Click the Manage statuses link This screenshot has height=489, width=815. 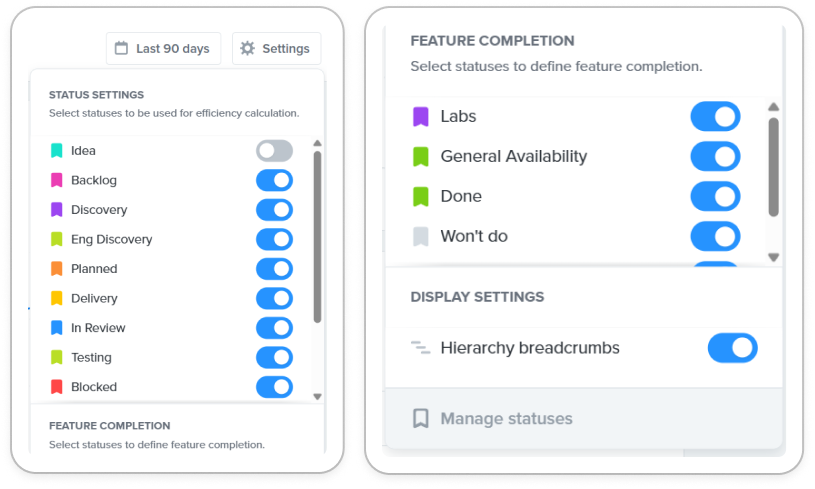[506, 418]
